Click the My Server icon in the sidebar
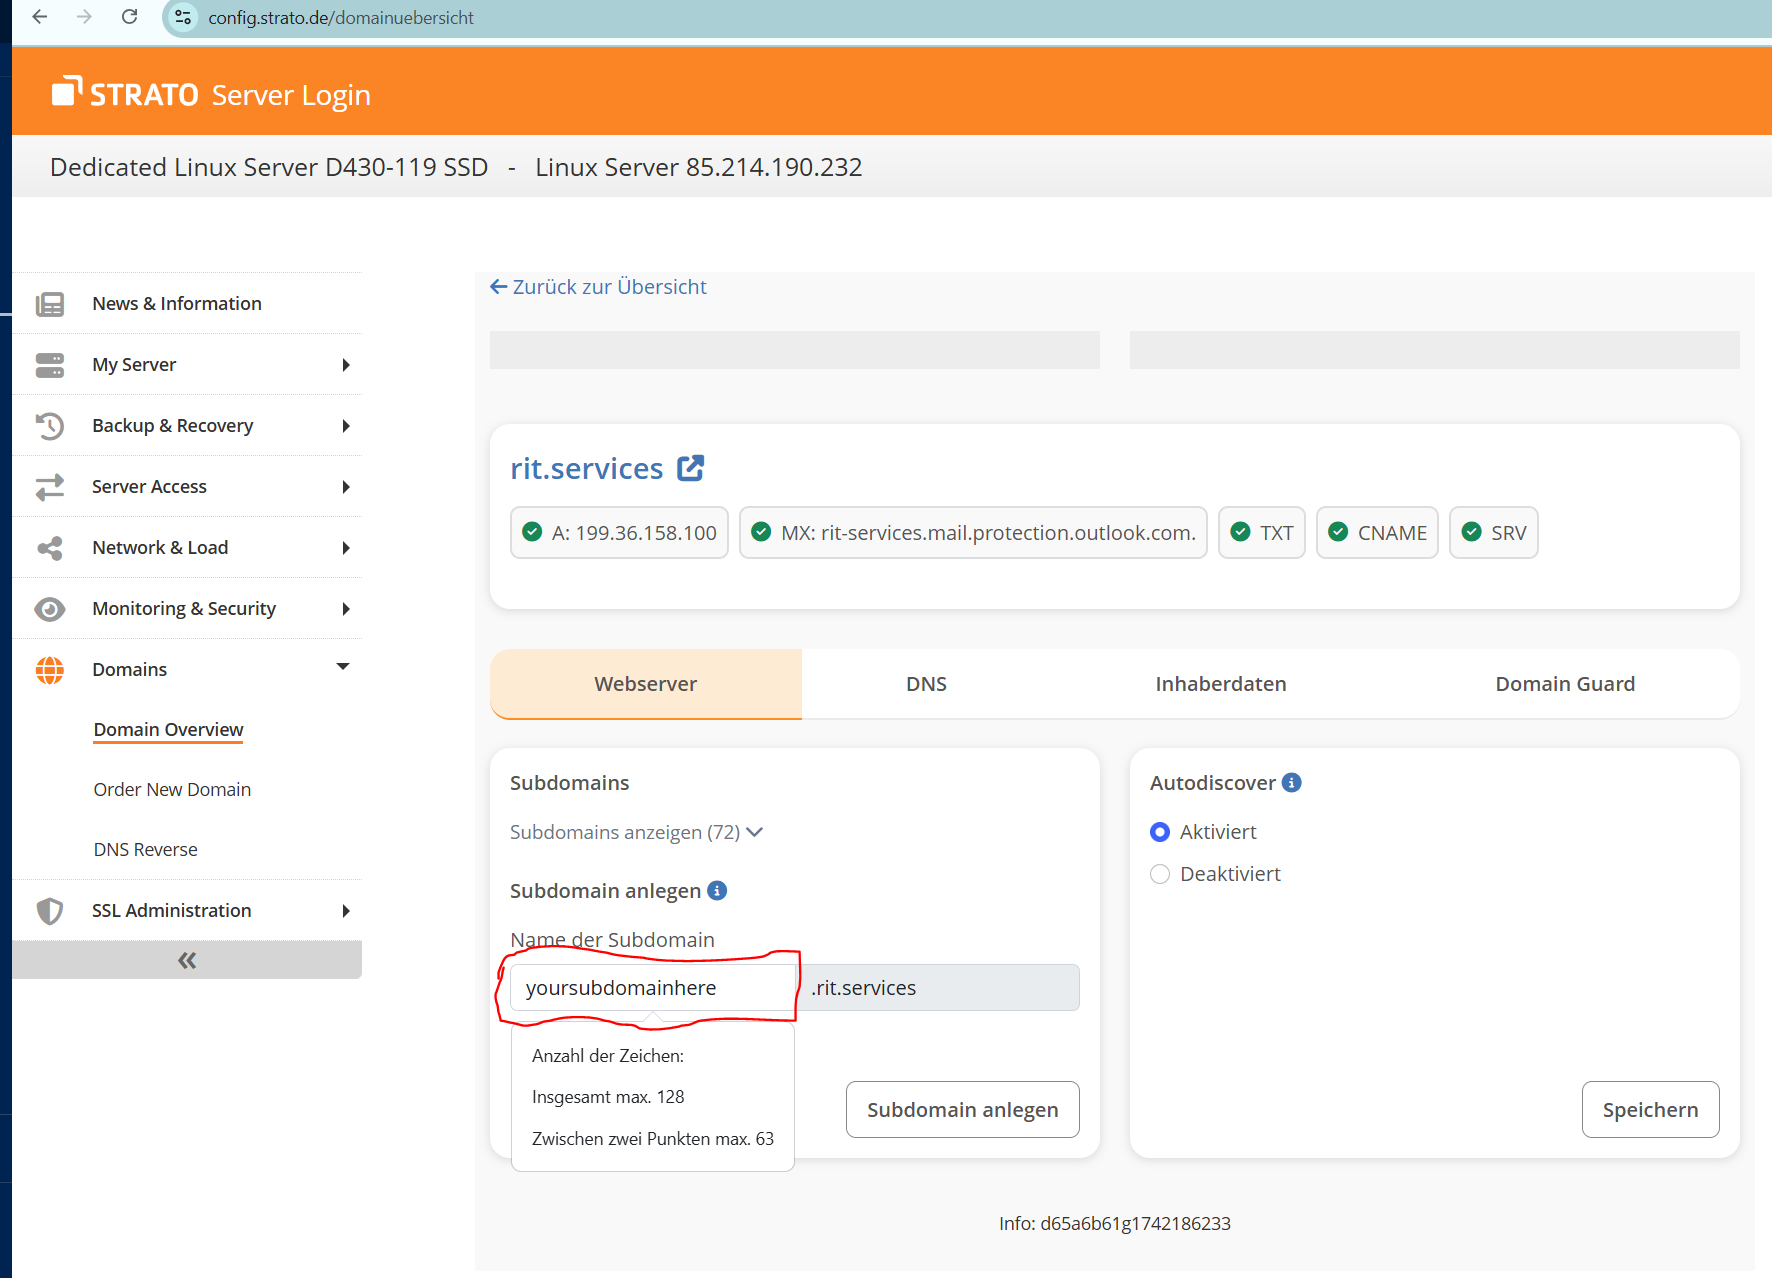Image resolution: width=1772 pixels, height=1278 pixels. 50,365
